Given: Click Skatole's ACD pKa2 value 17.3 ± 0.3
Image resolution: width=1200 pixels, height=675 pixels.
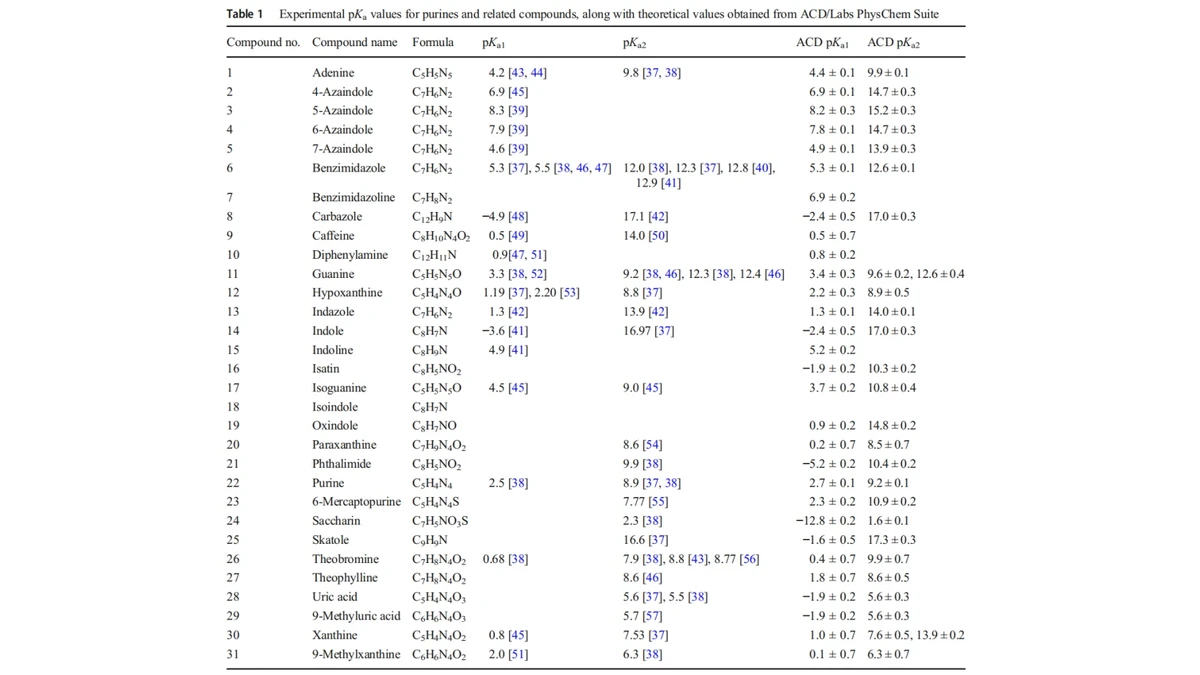Looking at the screenshot, I should click(892, 540).
